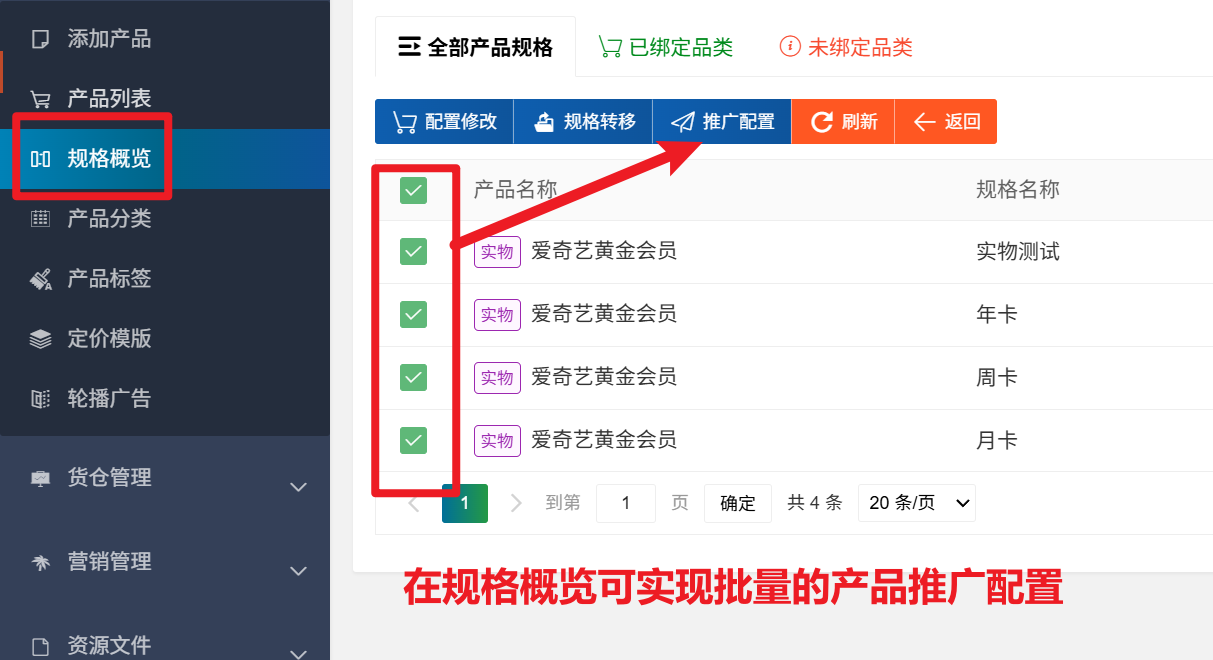Screen dimensions: 1213x660
Task: Open the 20 条/页 page size dropdown
Action: [916, 503]
